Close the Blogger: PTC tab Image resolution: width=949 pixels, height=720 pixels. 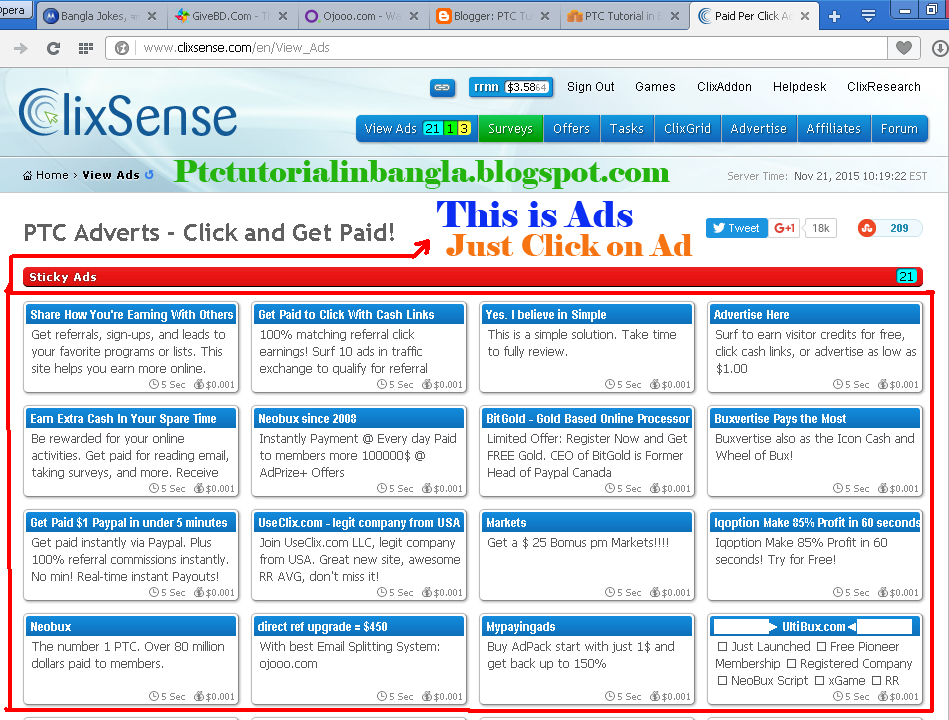pos(545,16)
